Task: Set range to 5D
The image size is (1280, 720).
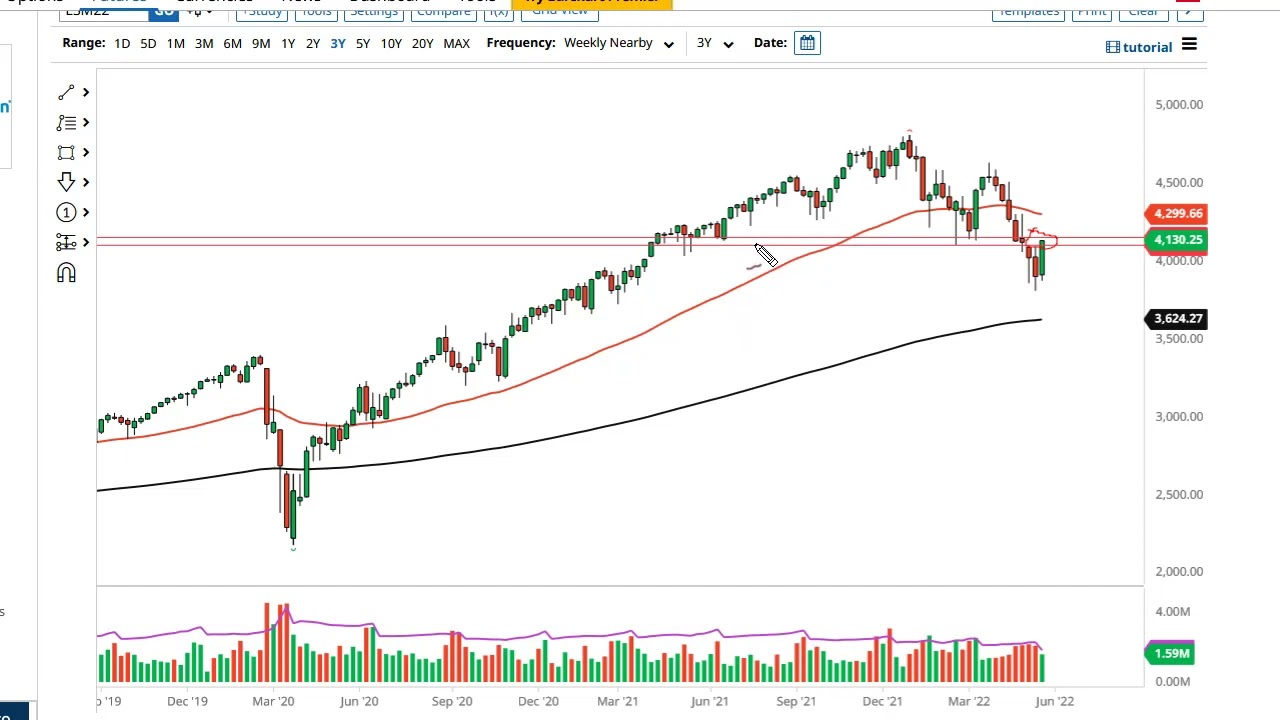Action: 148,43
